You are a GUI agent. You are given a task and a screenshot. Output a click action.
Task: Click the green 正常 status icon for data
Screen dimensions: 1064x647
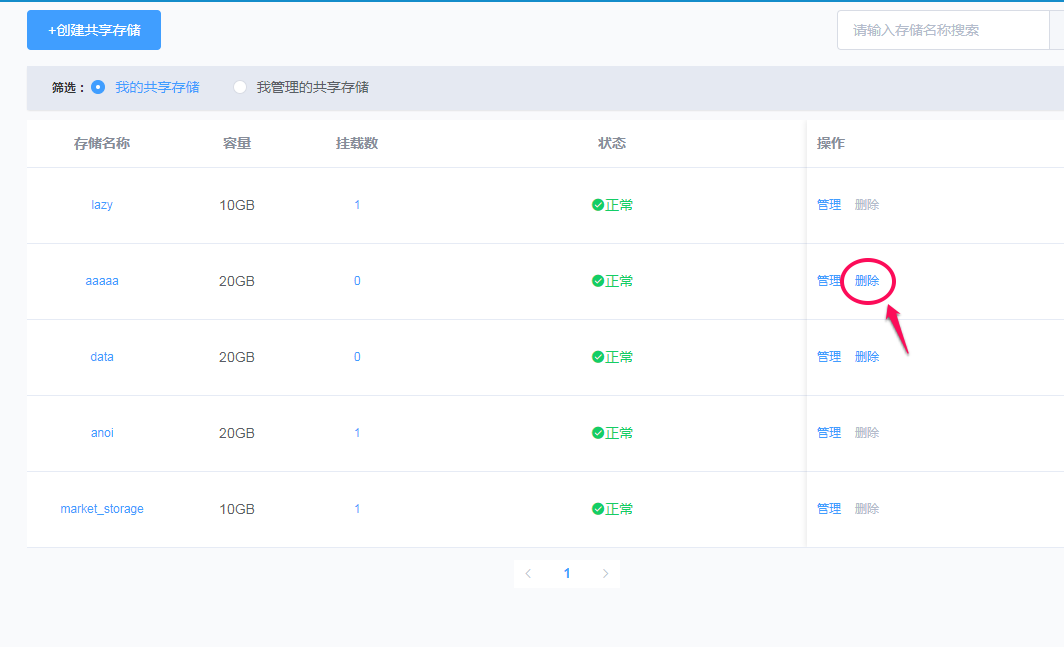pos(598,357)
